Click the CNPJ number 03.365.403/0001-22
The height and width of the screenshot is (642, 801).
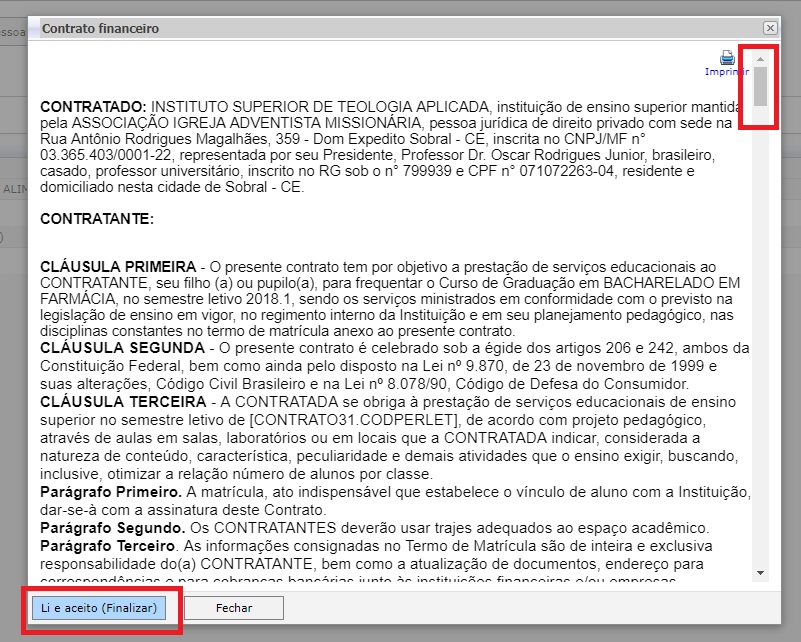[x=105, y=156]
